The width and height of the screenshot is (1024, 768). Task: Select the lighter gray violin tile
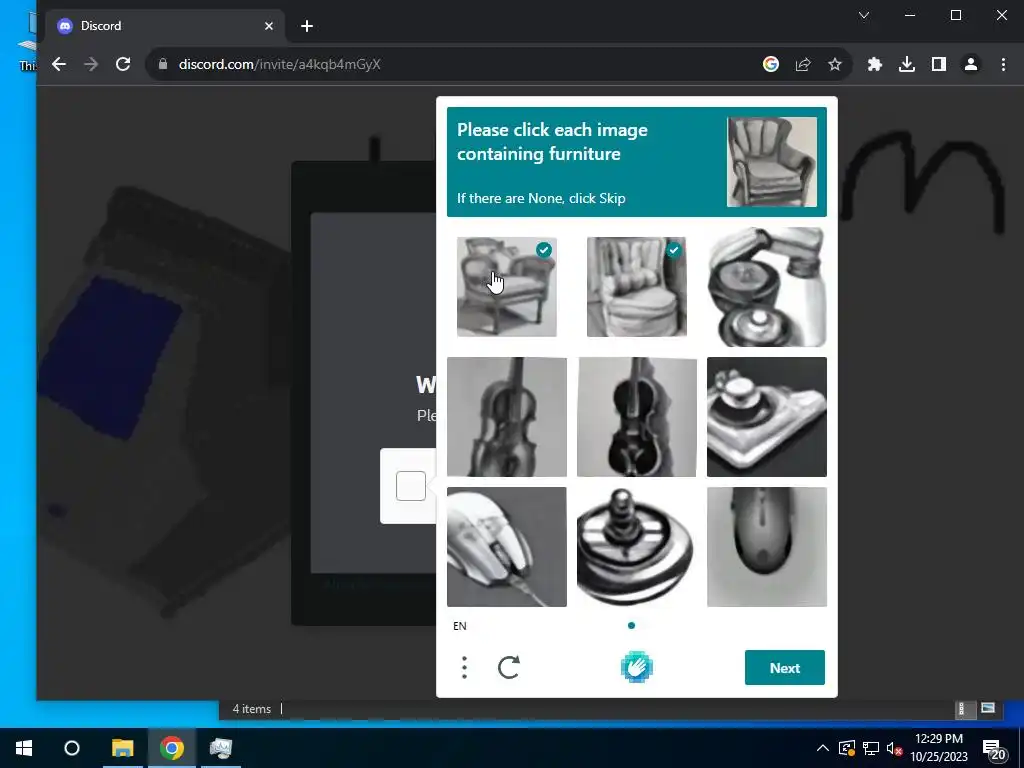point(507,417)
